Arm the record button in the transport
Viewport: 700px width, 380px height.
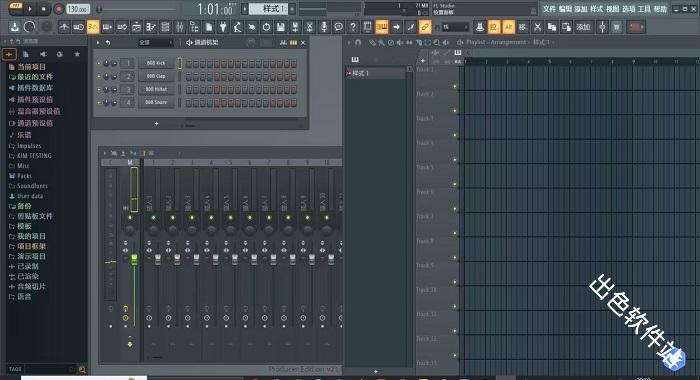(58, 8)
